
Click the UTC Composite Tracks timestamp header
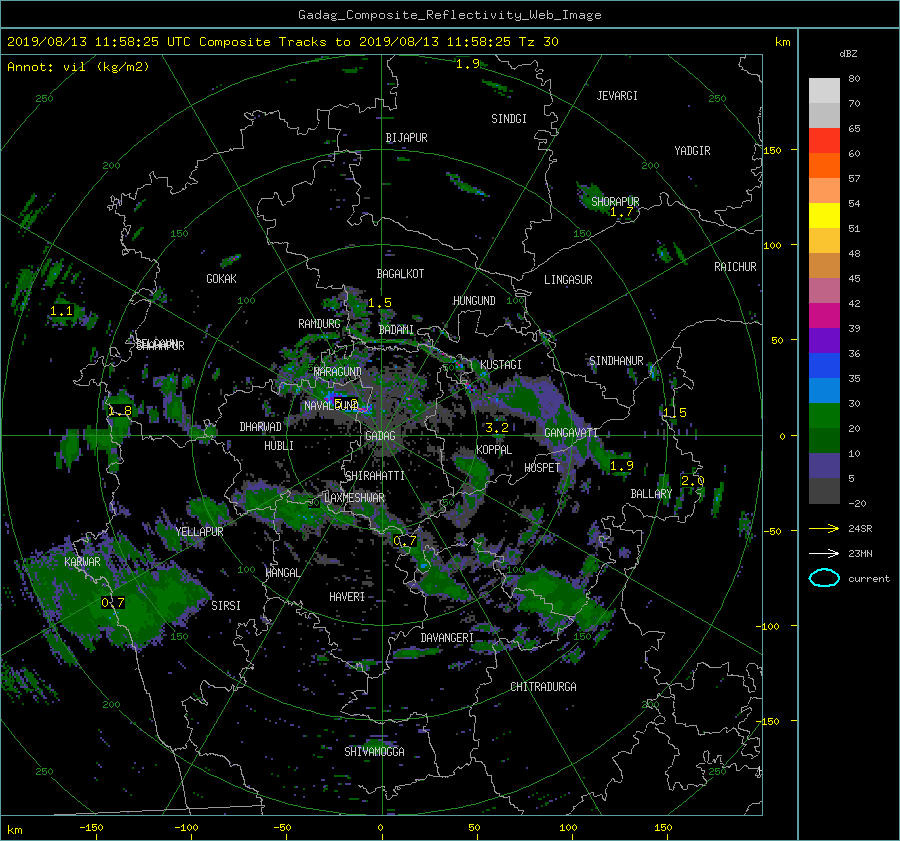click(x=282, y=42)
